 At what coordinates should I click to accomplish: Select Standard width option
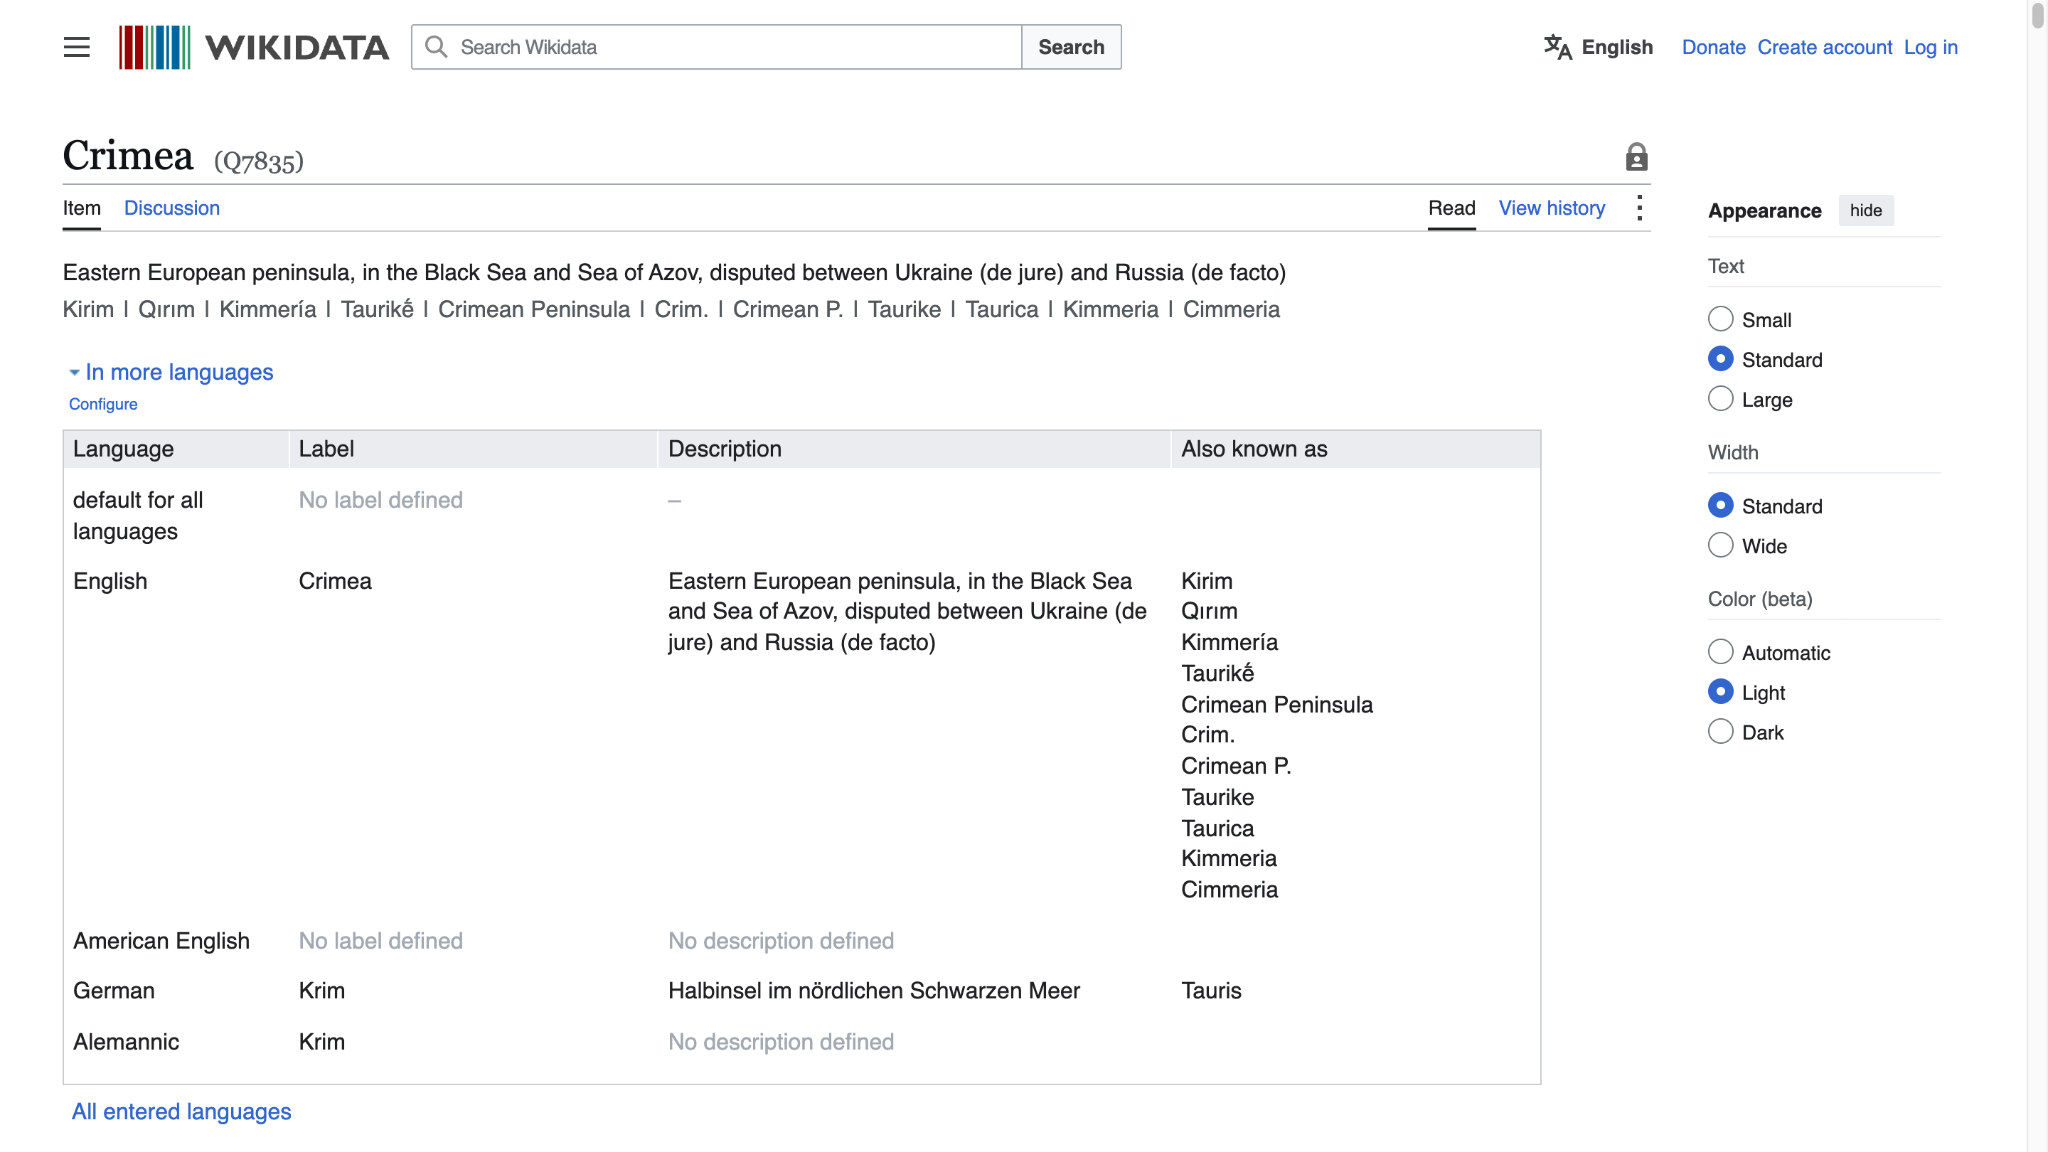pyautogui.click(x=1720, y=505)
